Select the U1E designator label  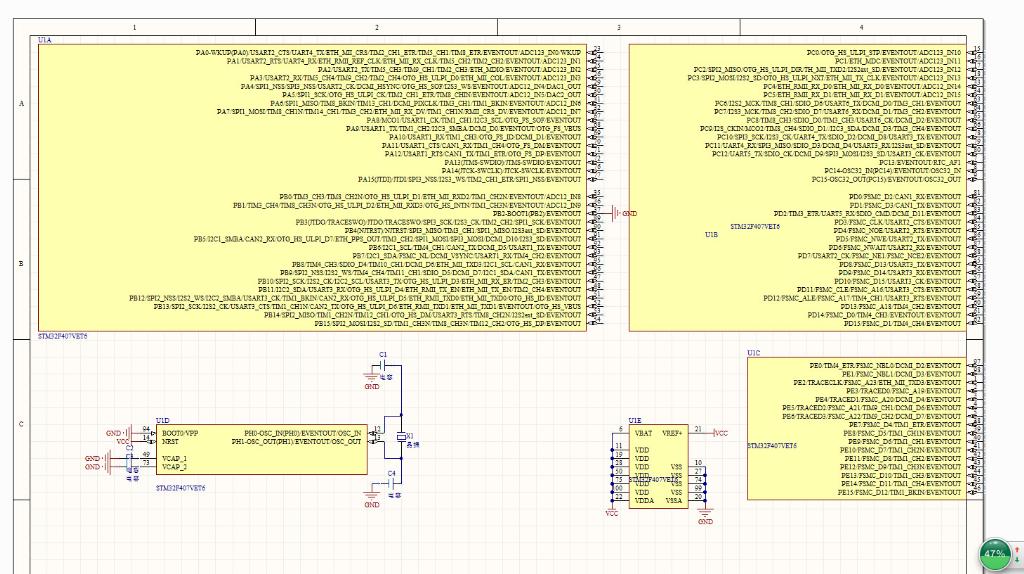tap(635, 421)
